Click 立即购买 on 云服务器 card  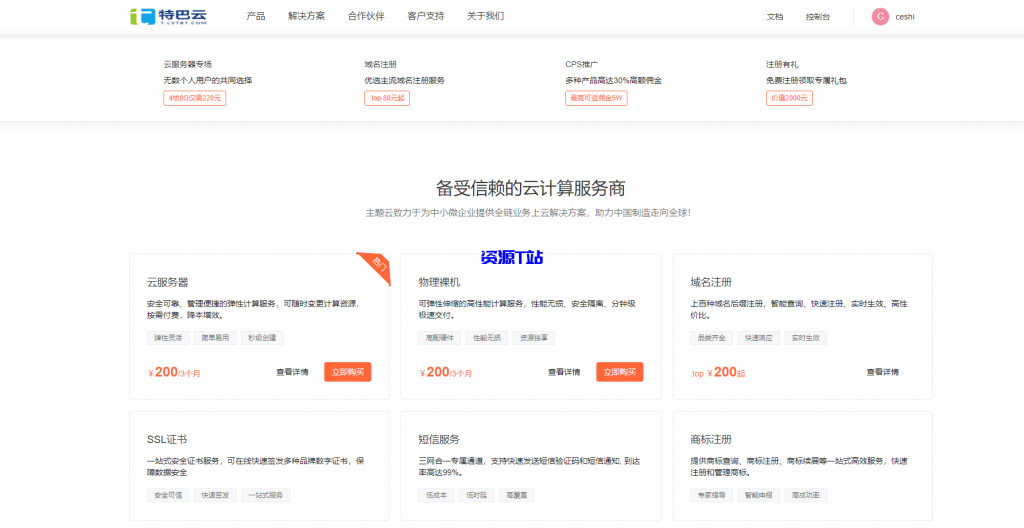click(347, 372)
